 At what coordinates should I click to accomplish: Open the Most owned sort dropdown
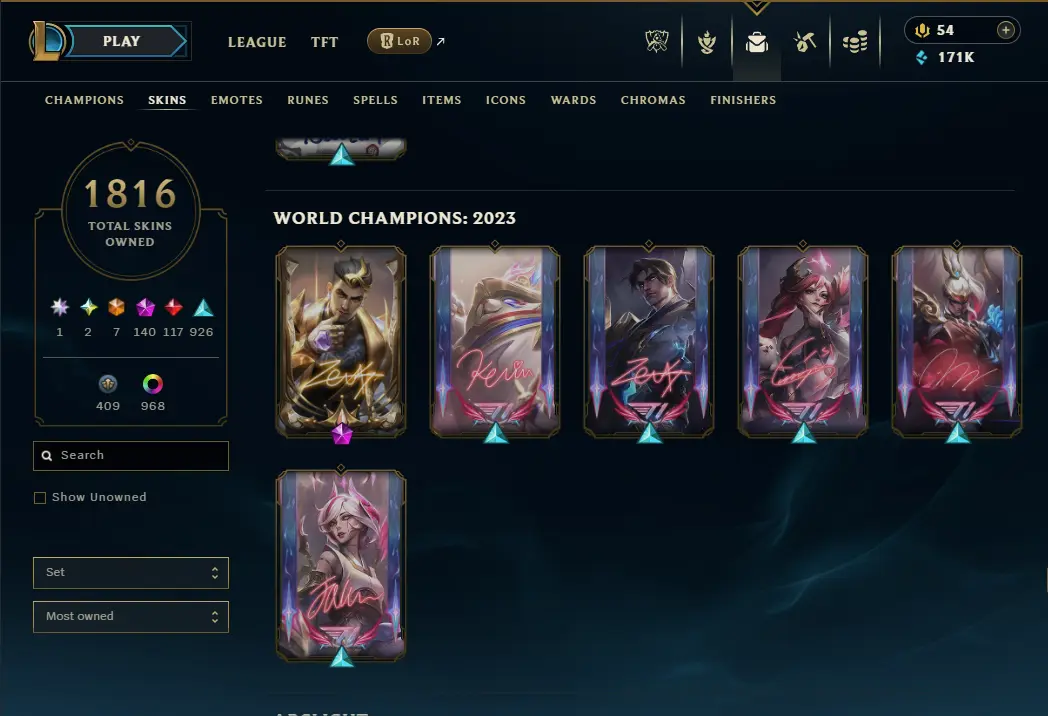131,616
